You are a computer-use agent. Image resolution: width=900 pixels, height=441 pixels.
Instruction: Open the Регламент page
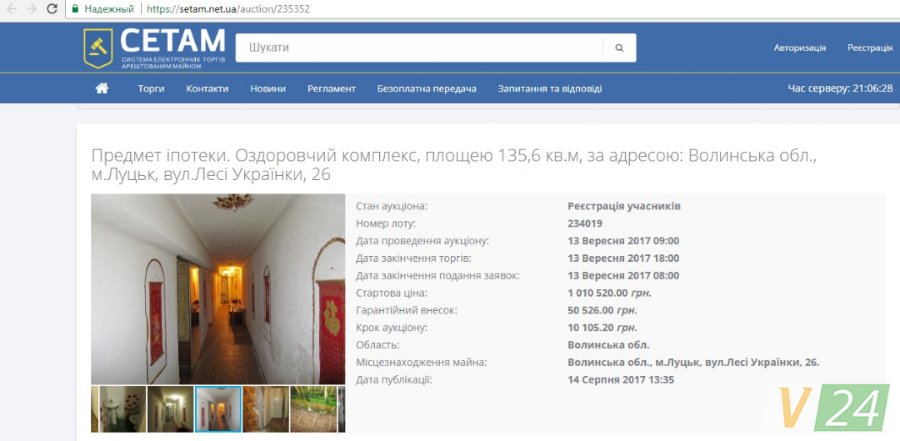[331, 89]
